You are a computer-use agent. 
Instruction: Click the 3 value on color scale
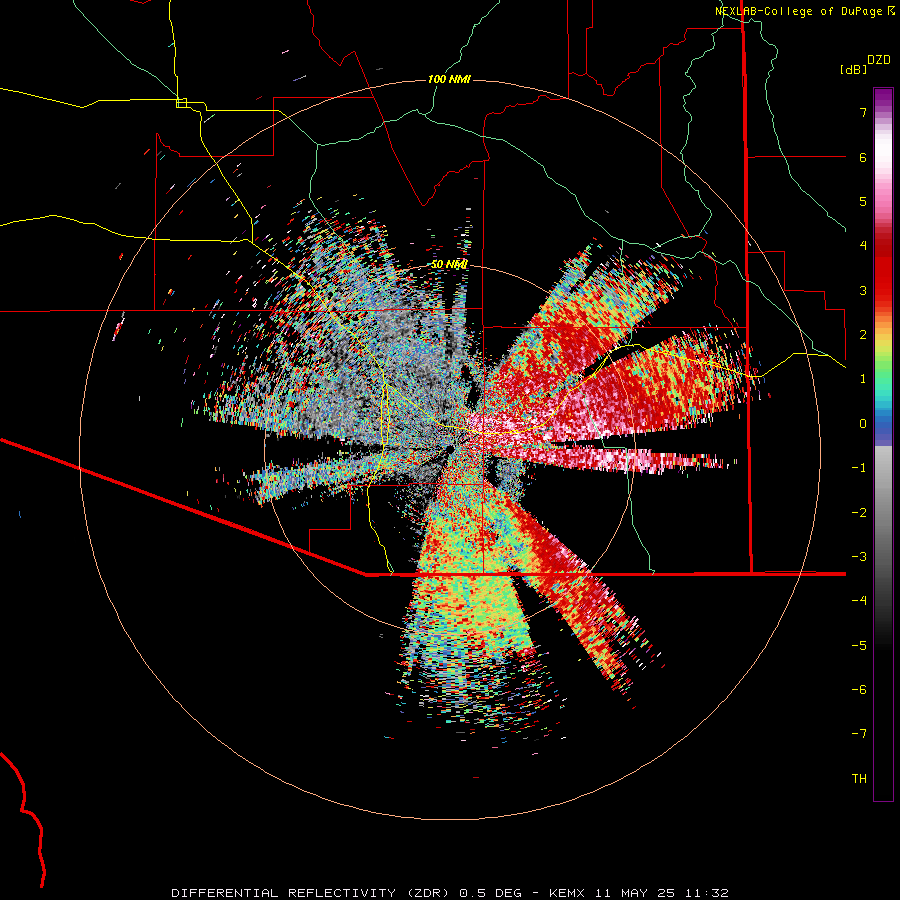[x=863, y=290]
